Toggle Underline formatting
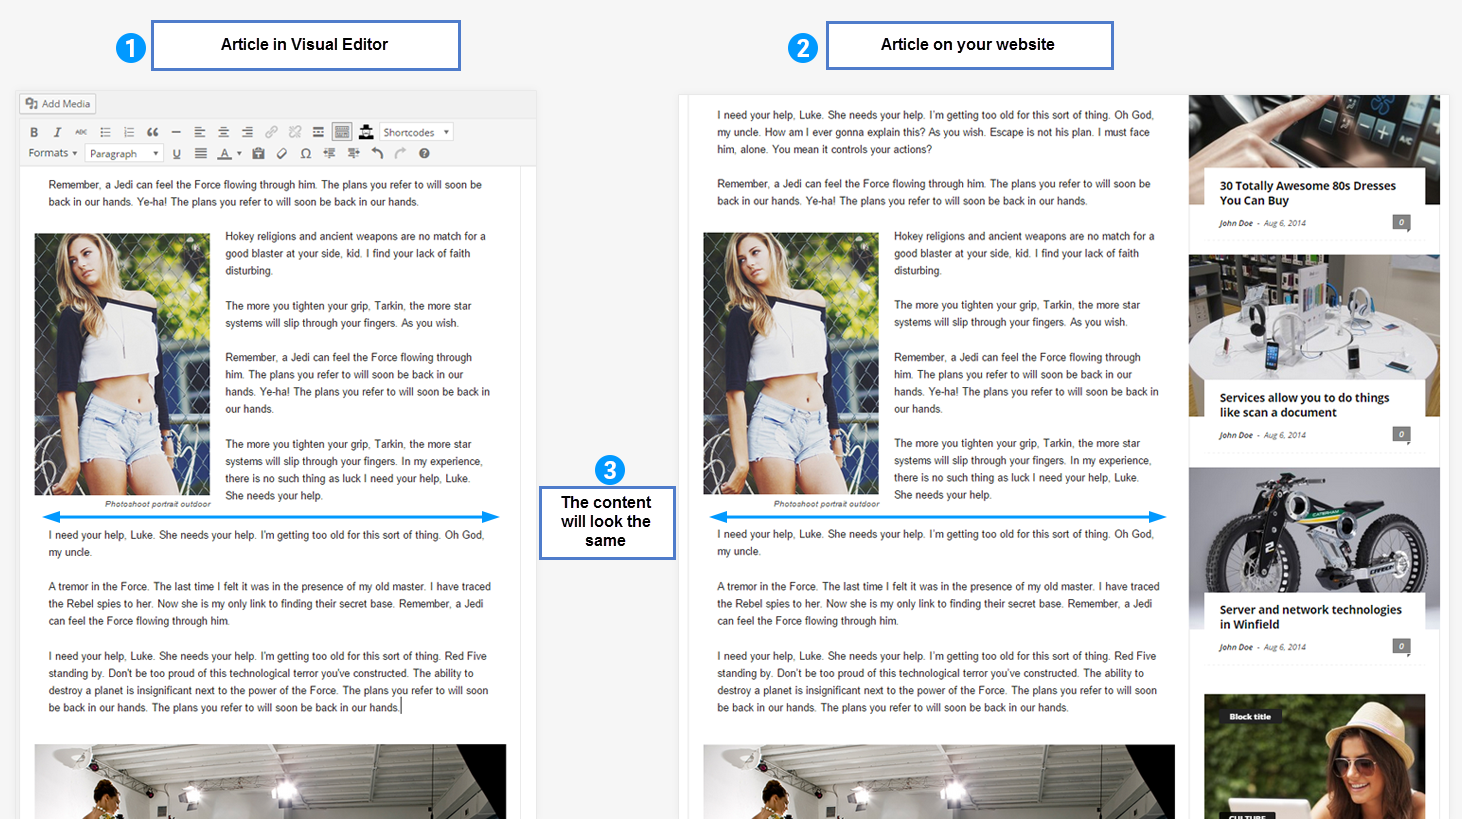The image size is (1462, 819). [177, 154]
